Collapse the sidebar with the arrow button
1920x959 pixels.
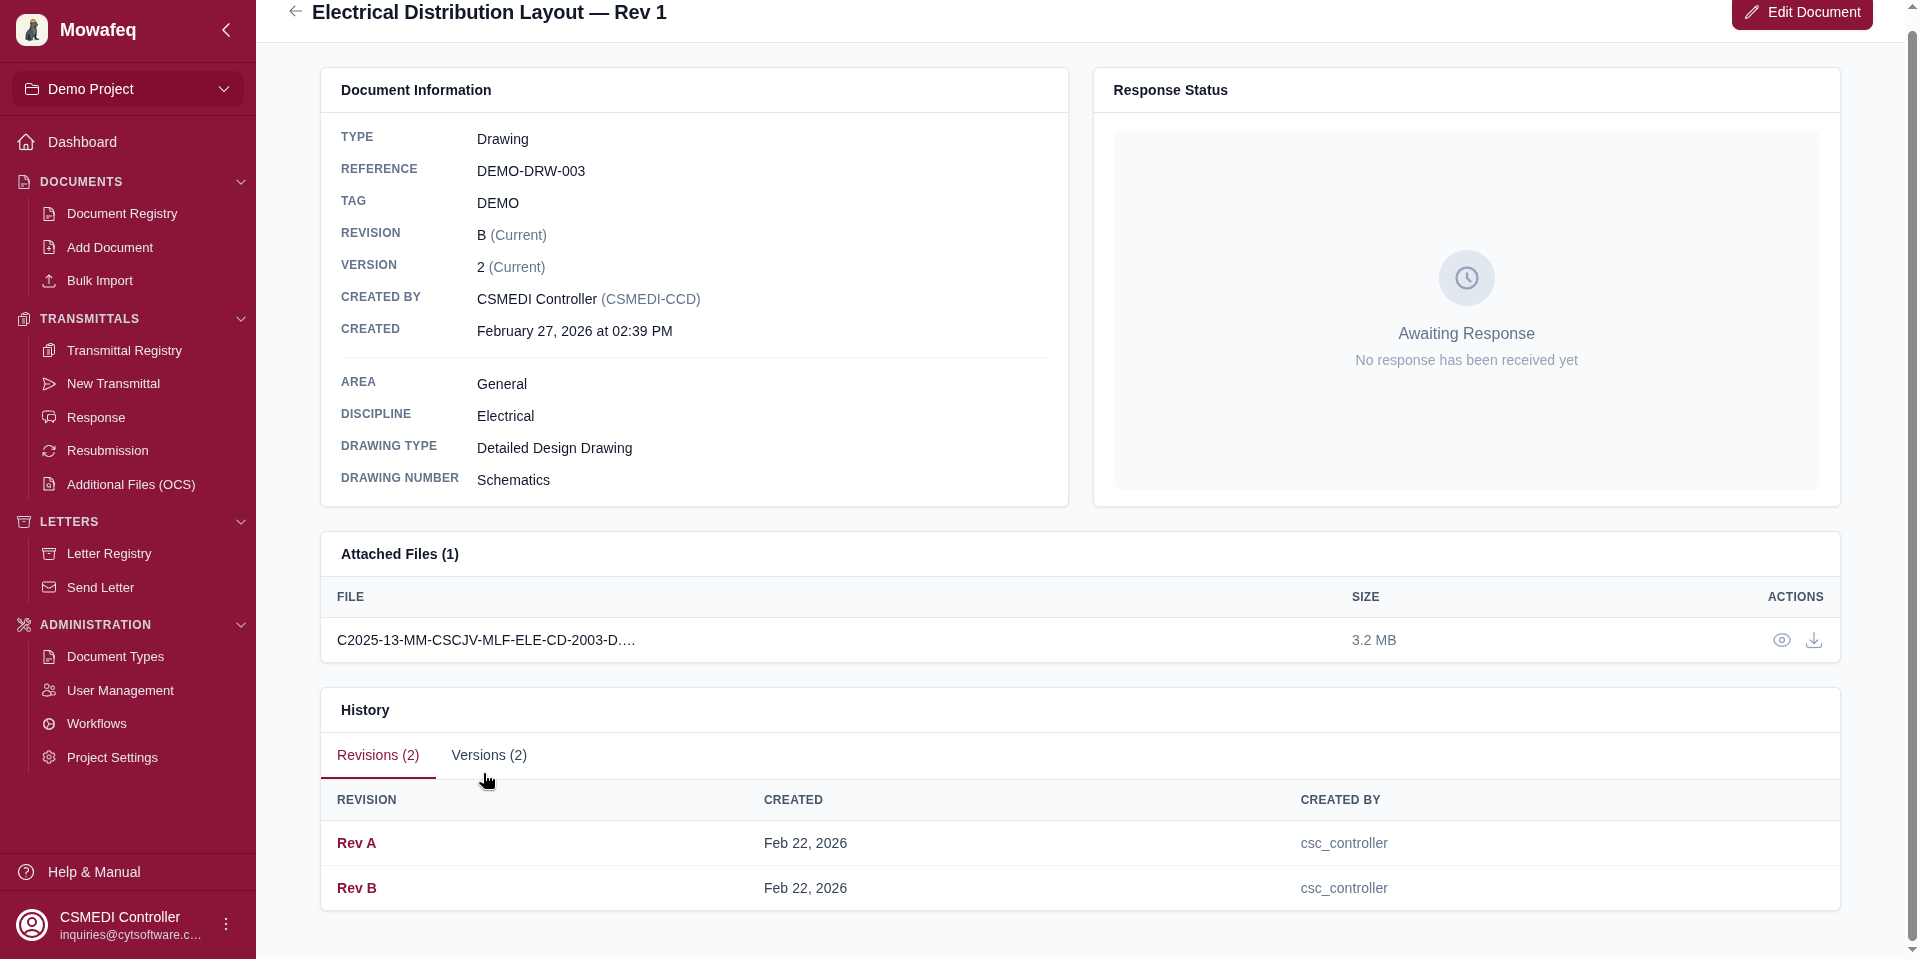coord(225,30)
